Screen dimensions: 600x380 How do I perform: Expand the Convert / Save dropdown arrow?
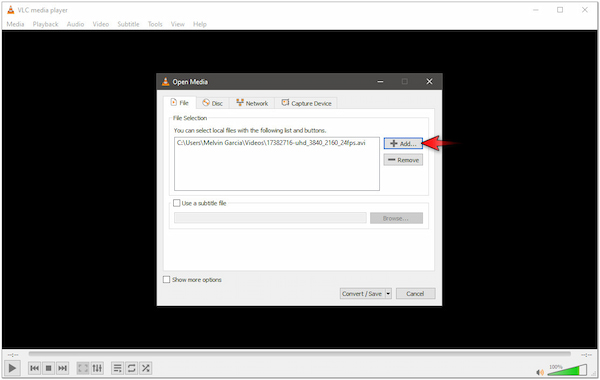pyautogui.click(x=388, y=294)
